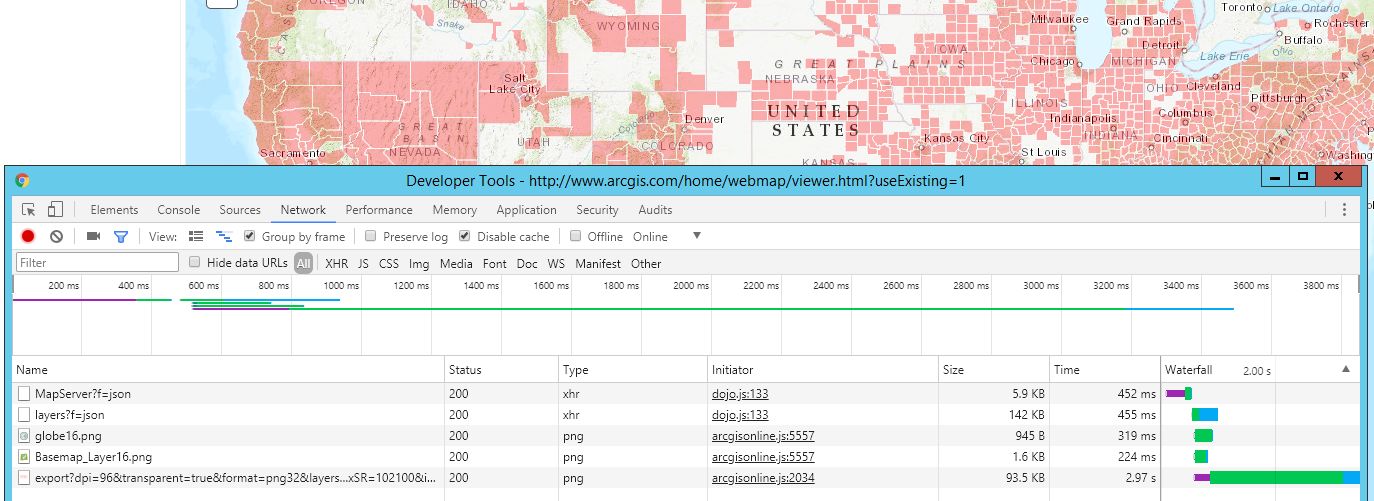Screen dimensions: 1374x501
Task: Toggle Group by frame checkbox
Action: click(x=250, y=237)
